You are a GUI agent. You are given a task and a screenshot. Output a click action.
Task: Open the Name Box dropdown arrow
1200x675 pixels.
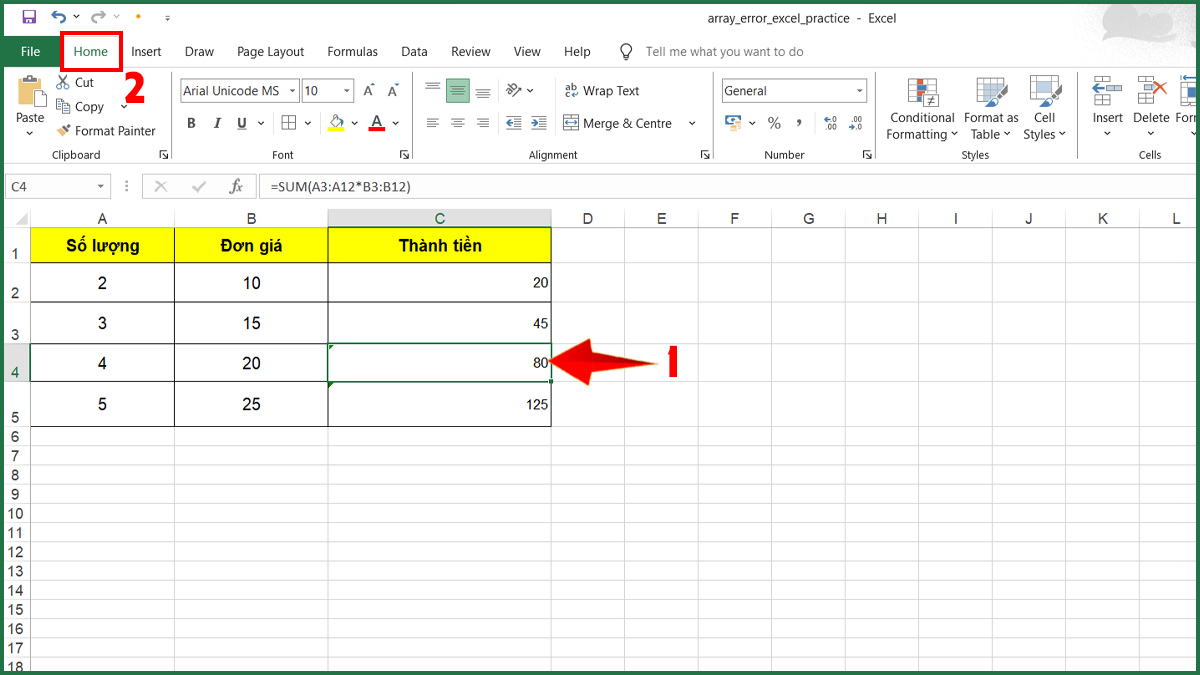[101, 186]
